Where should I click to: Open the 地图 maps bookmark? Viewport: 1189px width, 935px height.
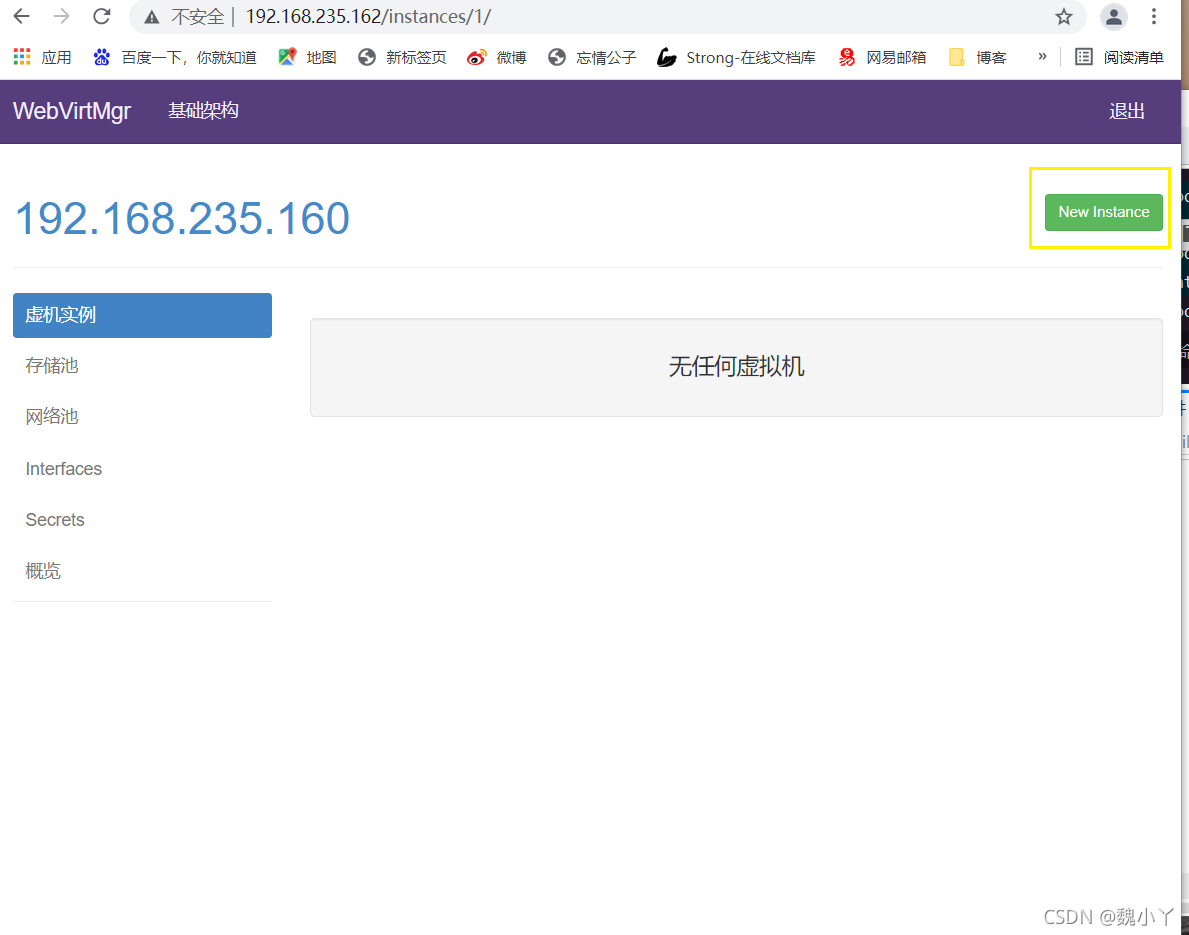coord(308,57)
